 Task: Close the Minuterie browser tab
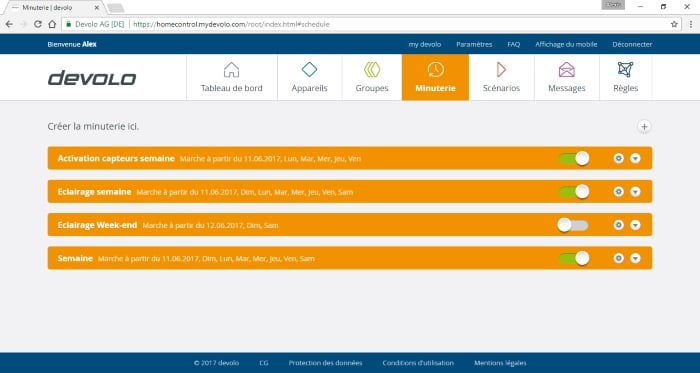[97, 8]
